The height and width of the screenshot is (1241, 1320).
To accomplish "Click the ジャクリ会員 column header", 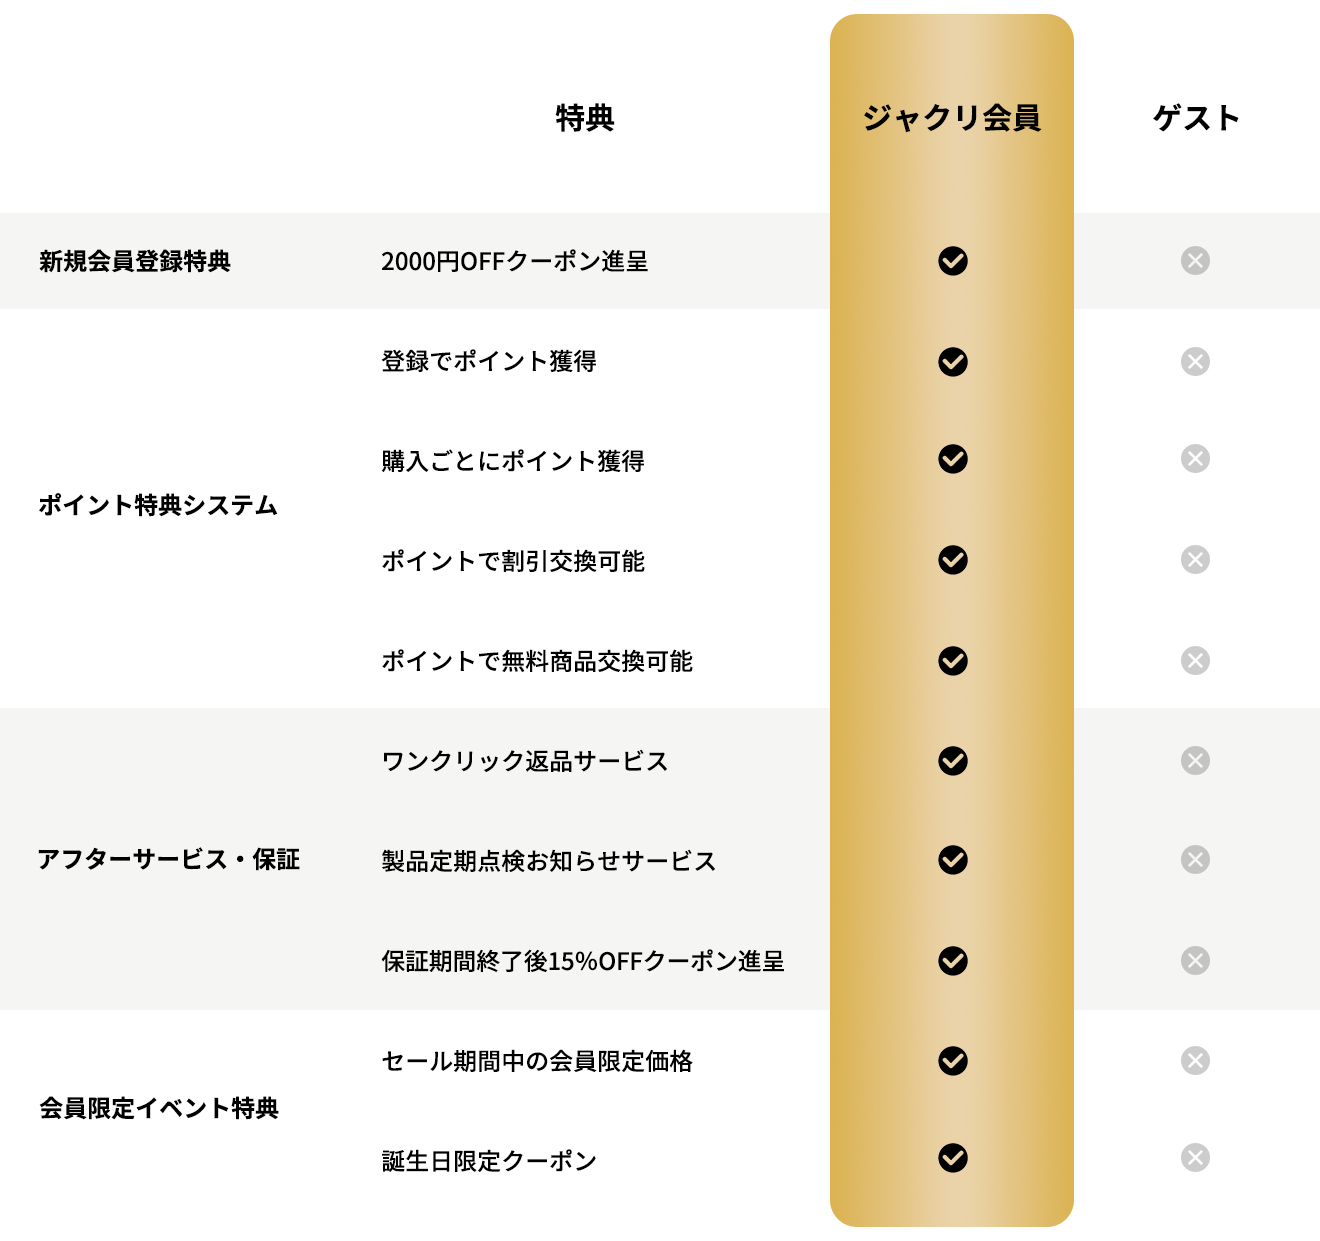I will pos(952,118).
